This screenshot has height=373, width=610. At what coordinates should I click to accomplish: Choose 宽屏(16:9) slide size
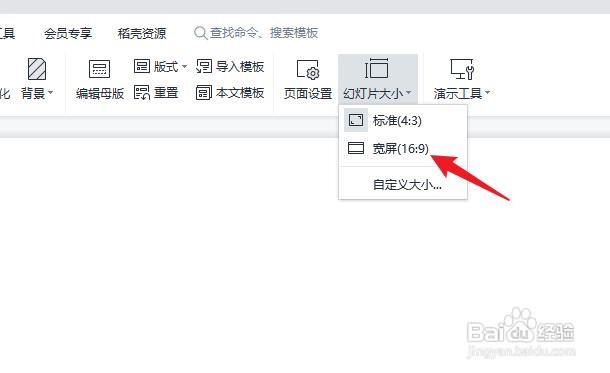[x=403, y=148]
